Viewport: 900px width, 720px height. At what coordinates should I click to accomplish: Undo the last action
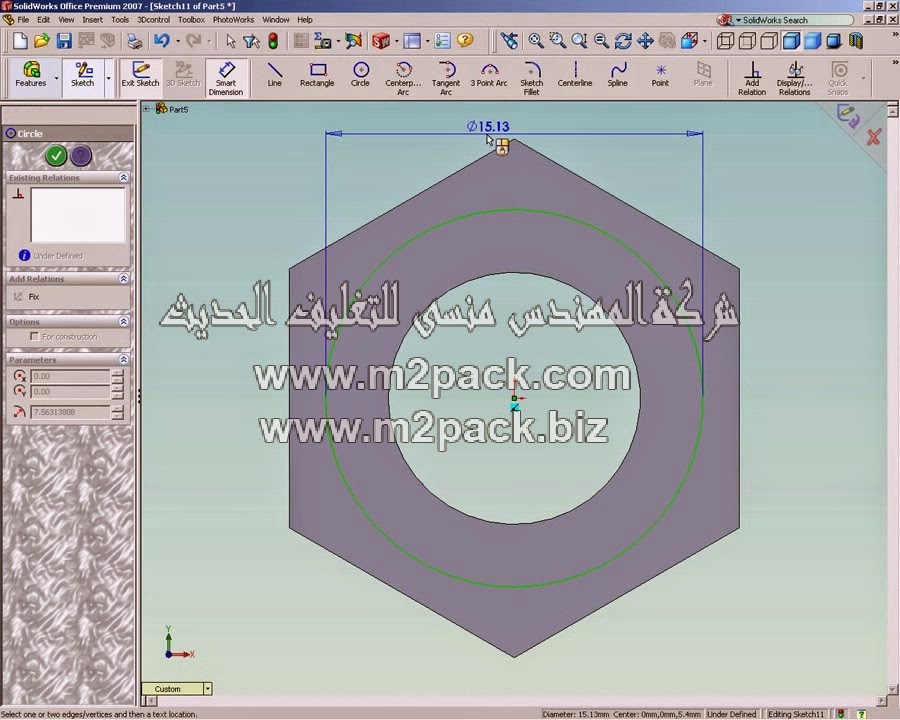pos(162,41)
